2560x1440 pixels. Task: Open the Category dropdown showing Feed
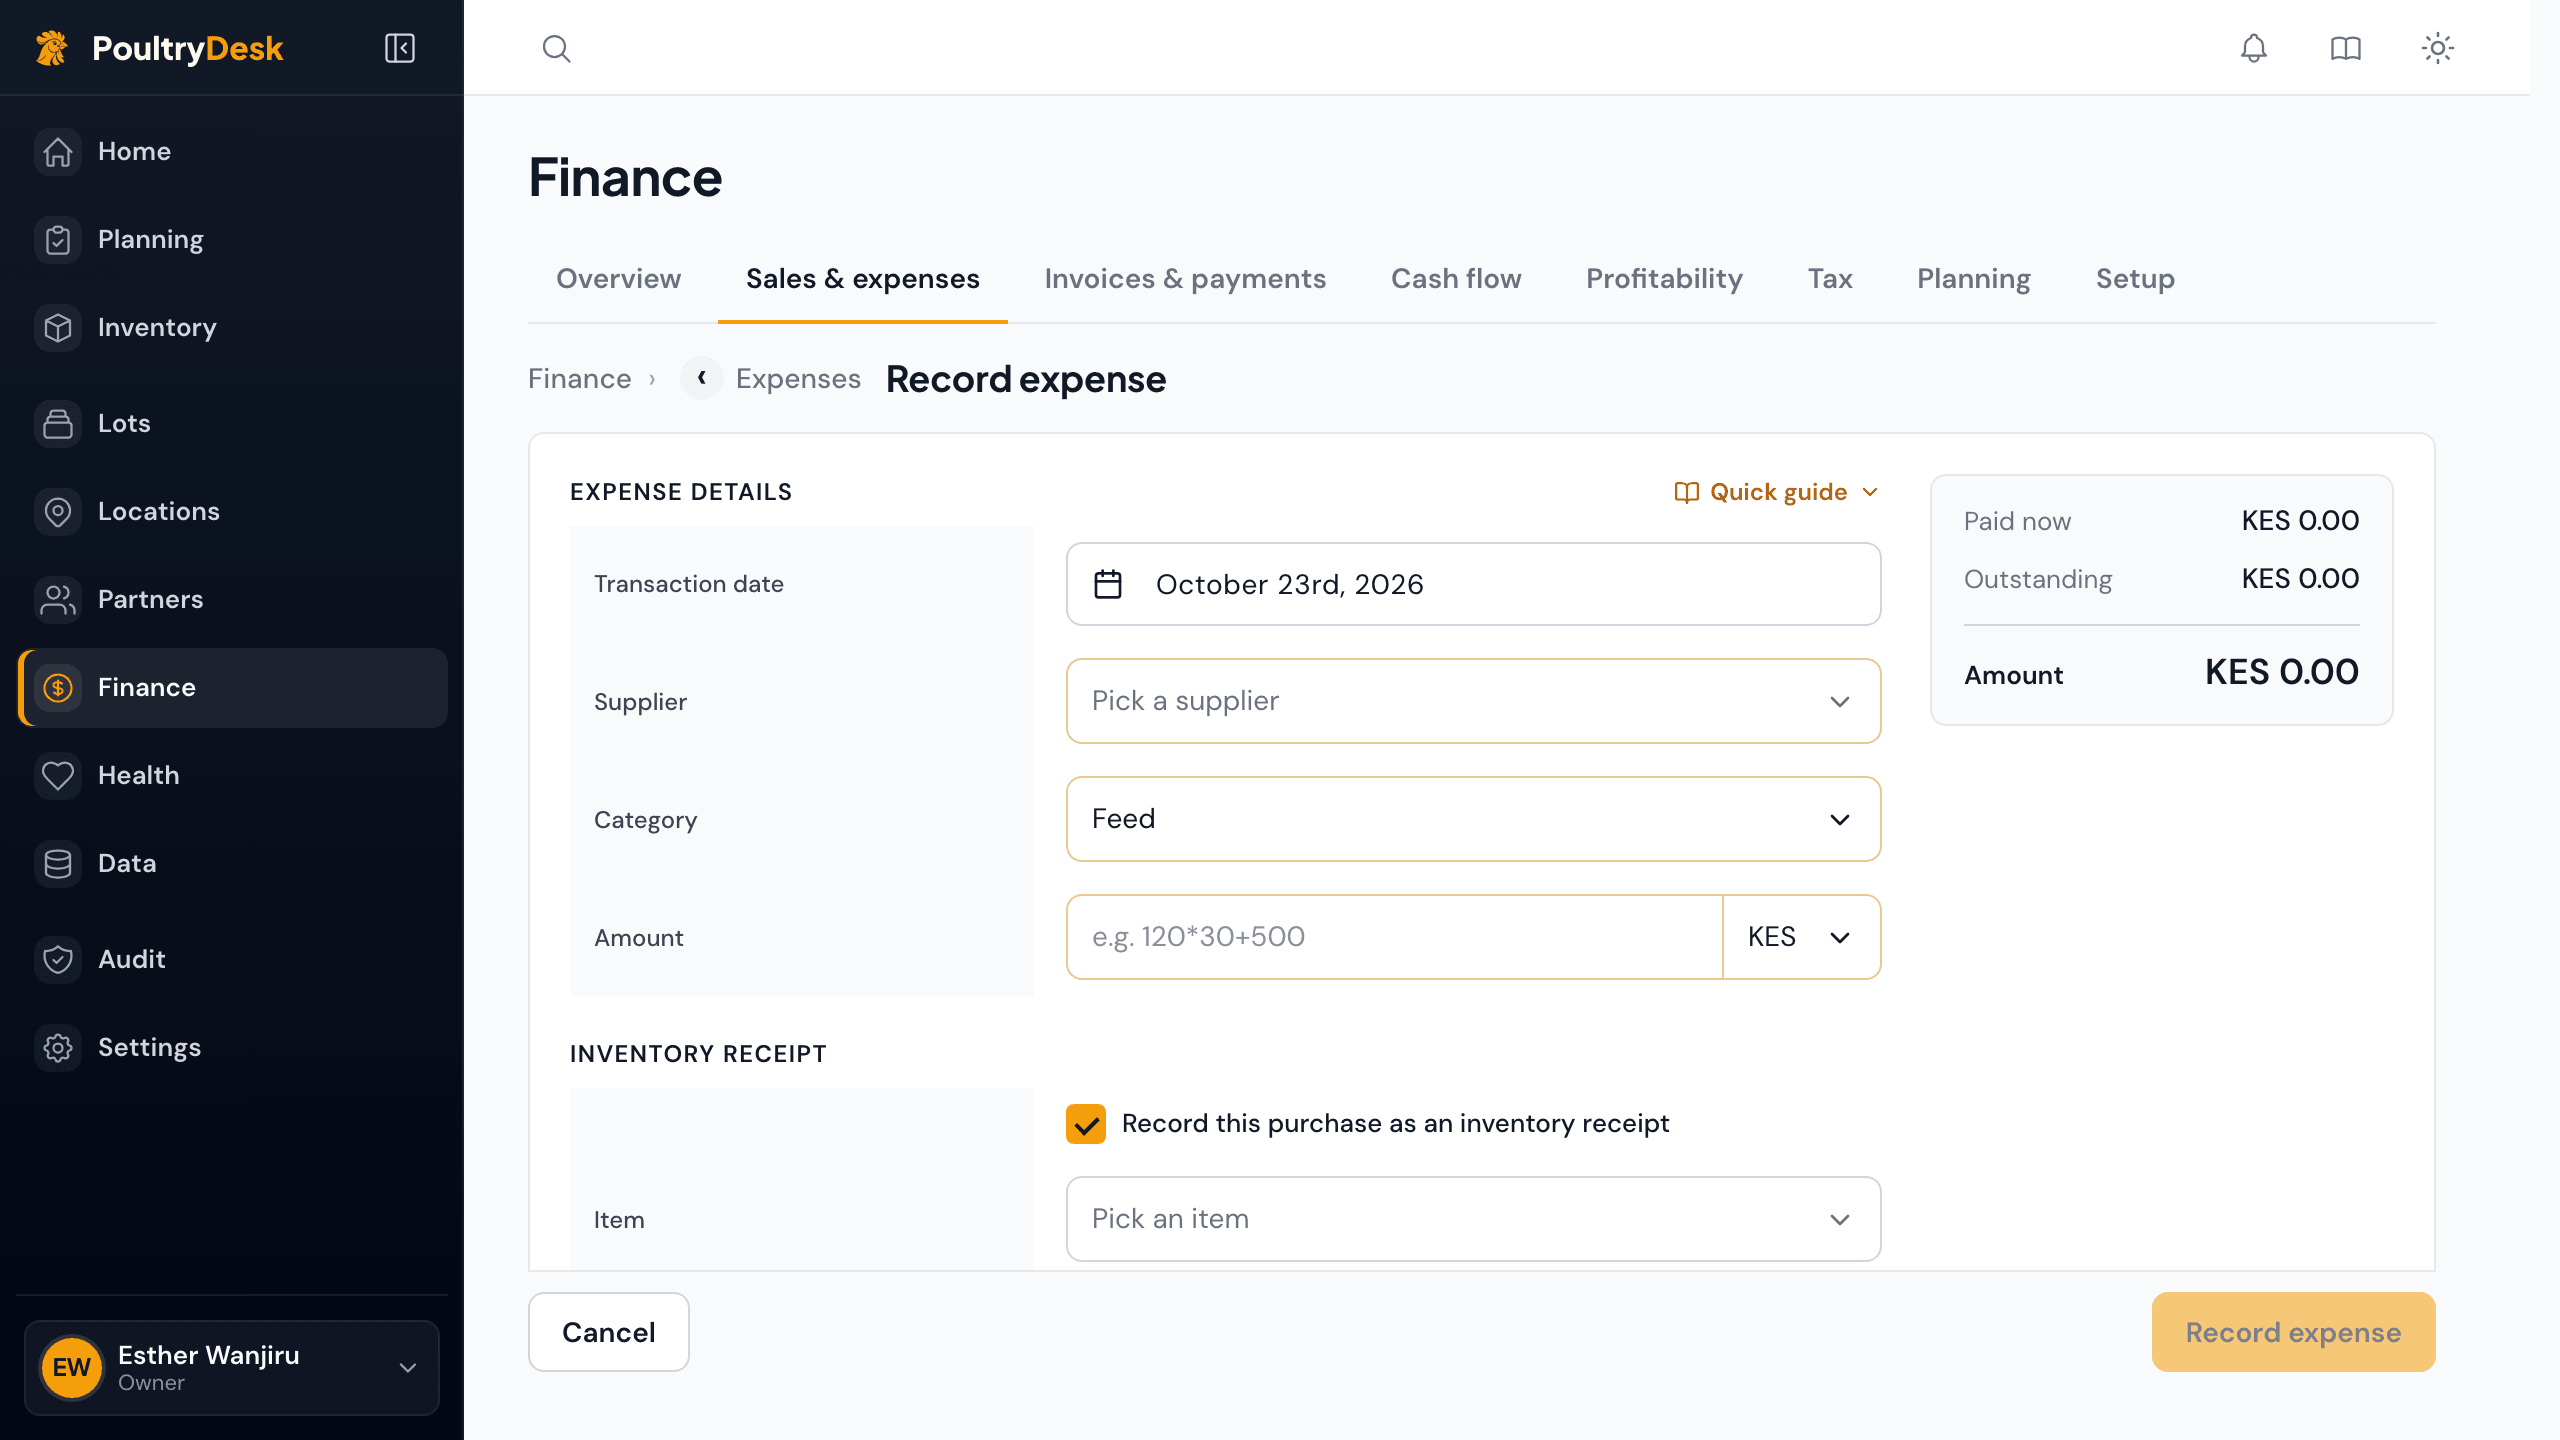coord(1473,819)
